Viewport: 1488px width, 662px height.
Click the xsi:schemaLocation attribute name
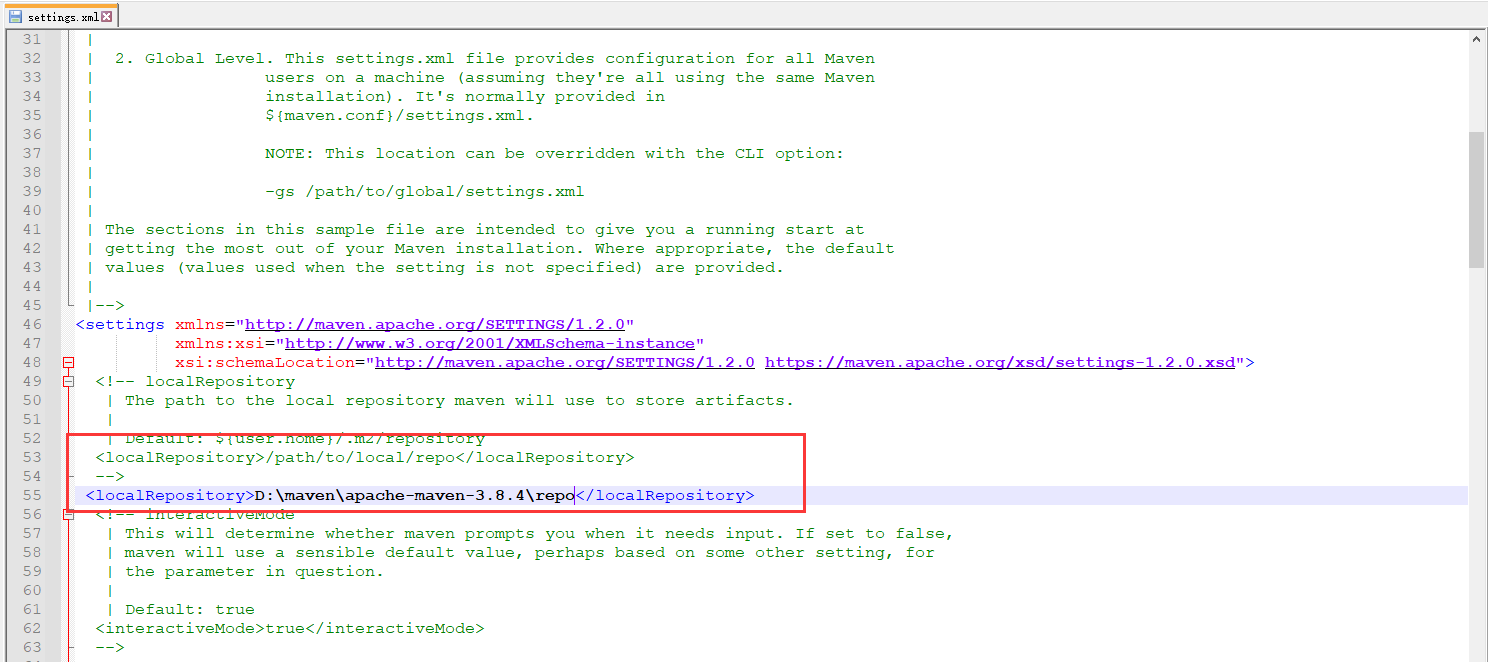[x=265, y=362]
